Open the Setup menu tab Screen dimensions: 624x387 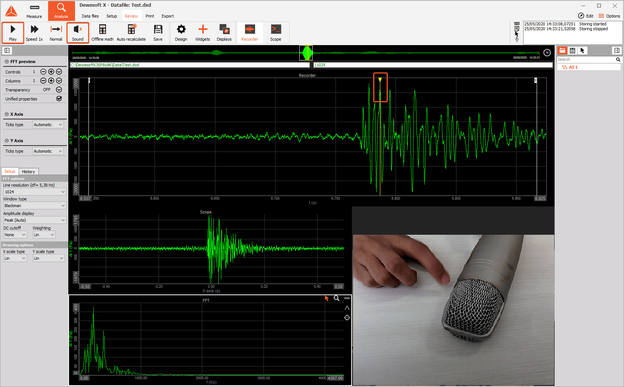(111, 16)
